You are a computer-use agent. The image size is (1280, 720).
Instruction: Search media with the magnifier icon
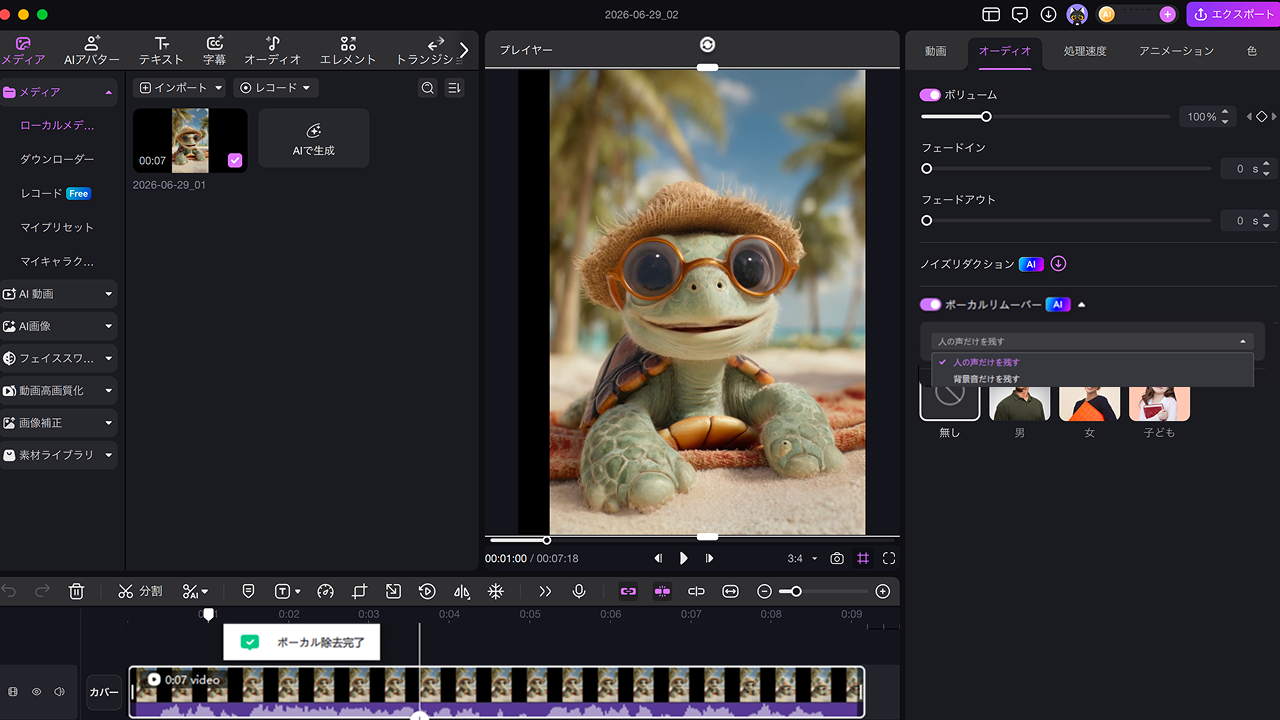(428, 88)
